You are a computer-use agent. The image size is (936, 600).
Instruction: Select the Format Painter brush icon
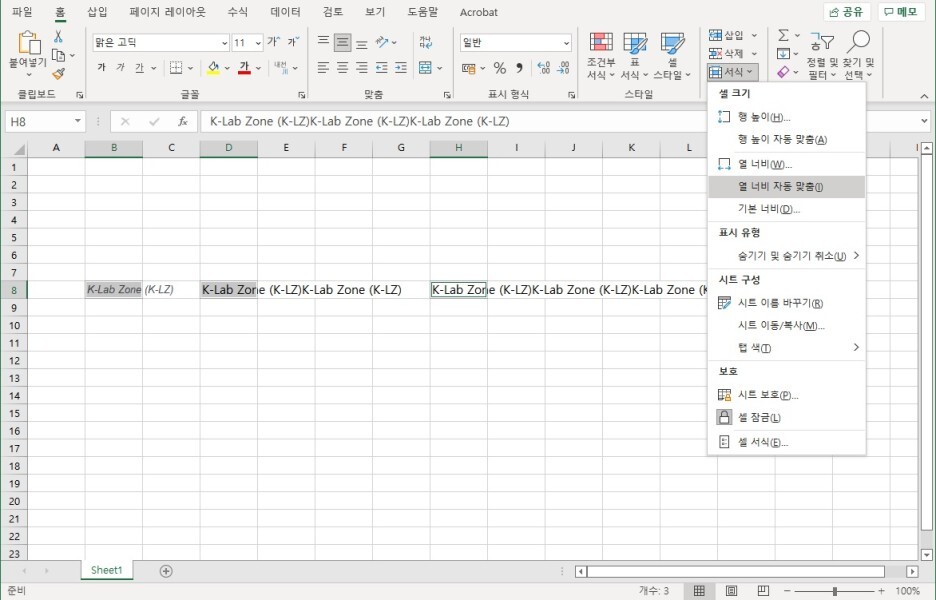click(x=58, y=74)
